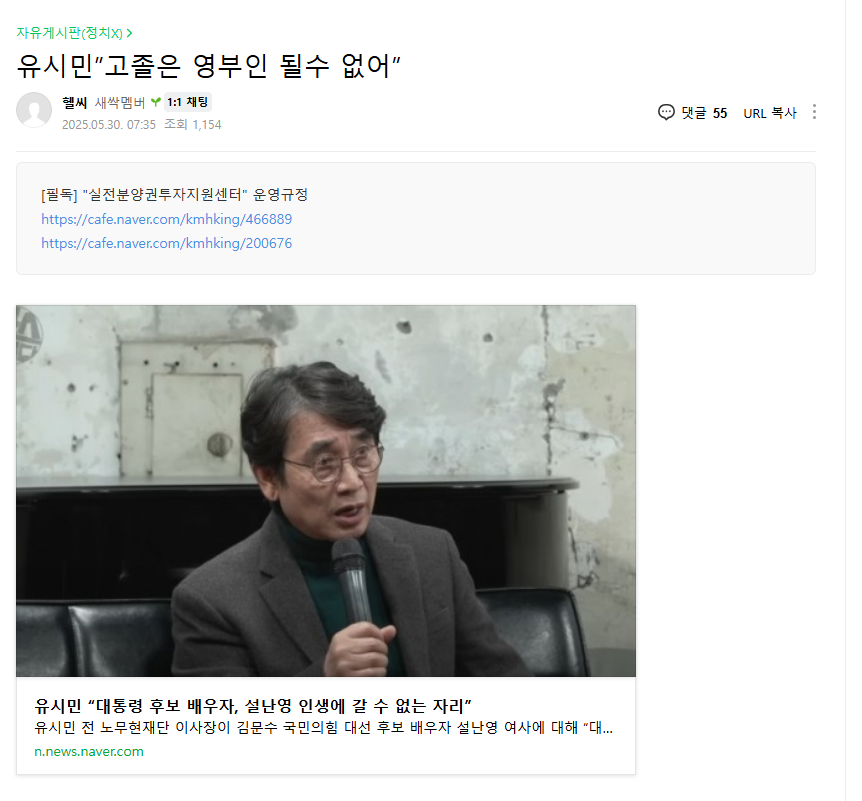
Task: Click the speech bubble comment icon
Action: click(x=666, y=113)
